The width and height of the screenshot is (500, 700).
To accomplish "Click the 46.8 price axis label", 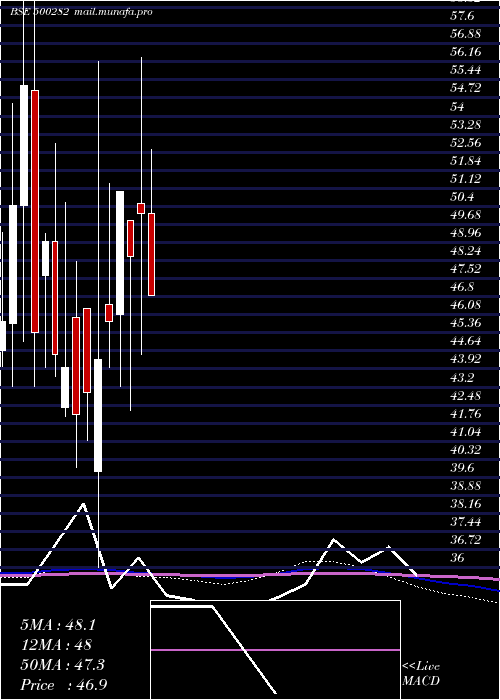I will click(x=463, y=288).
